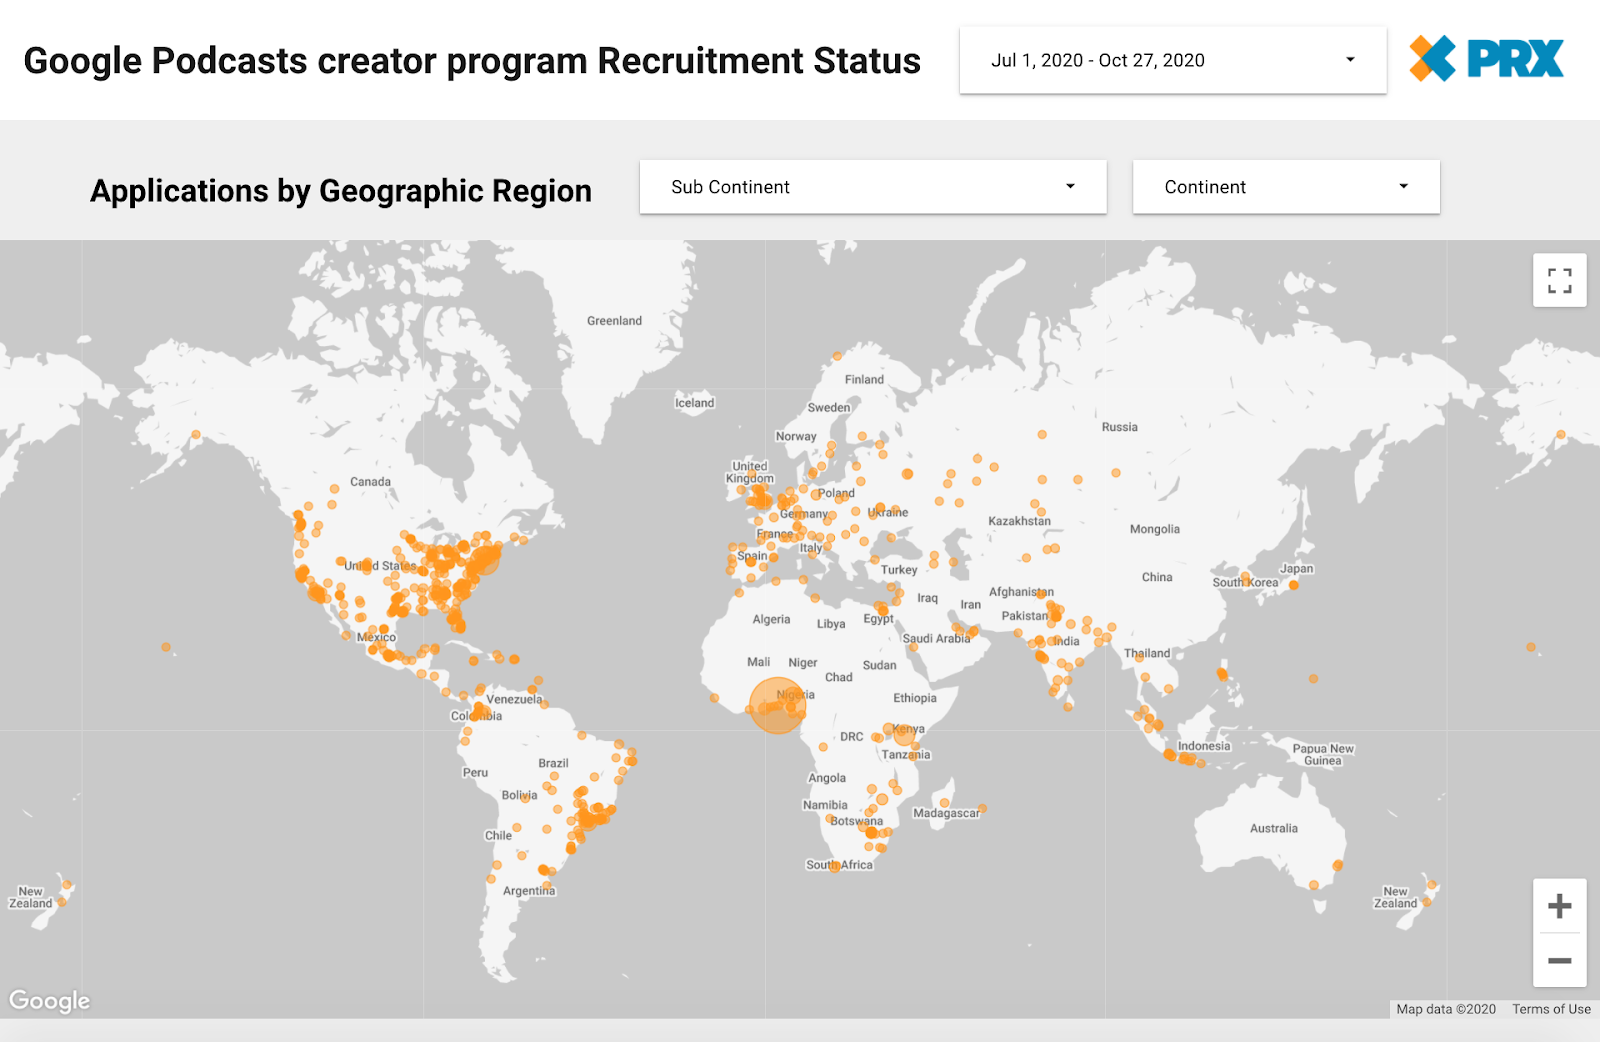Expand the Sub Continent filter
The height and width of the screenshot is (1042, 1600).
[x=873, y=187]
